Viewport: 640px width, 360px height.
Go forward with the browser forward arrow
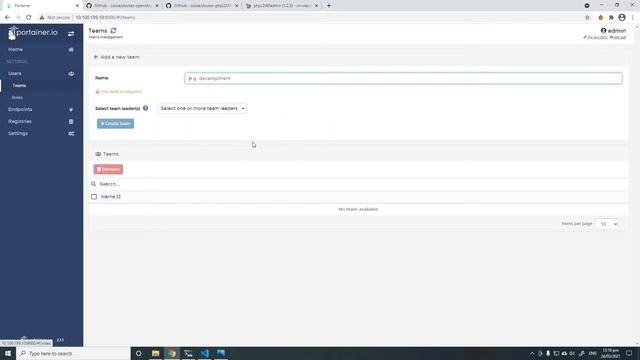pyautogui.click(x=18, y=18)
